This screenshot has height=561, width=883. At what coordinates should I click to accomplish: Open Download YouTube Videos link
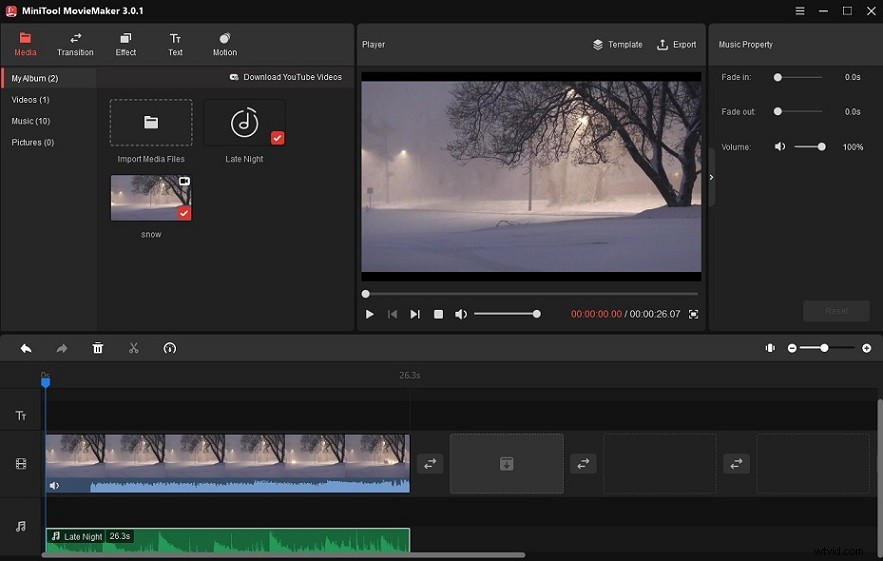click(286, 77)
